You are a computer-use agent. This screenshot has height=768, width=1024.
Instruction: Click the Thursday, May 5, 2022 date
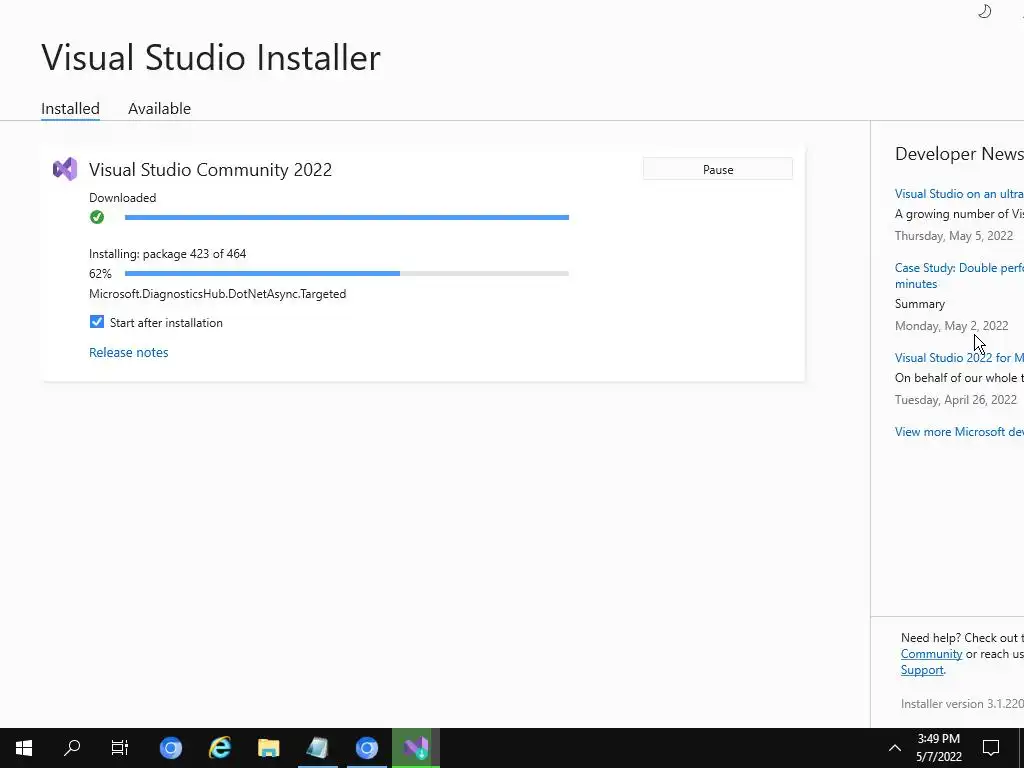pyautogui.click(x=953, y=236)
